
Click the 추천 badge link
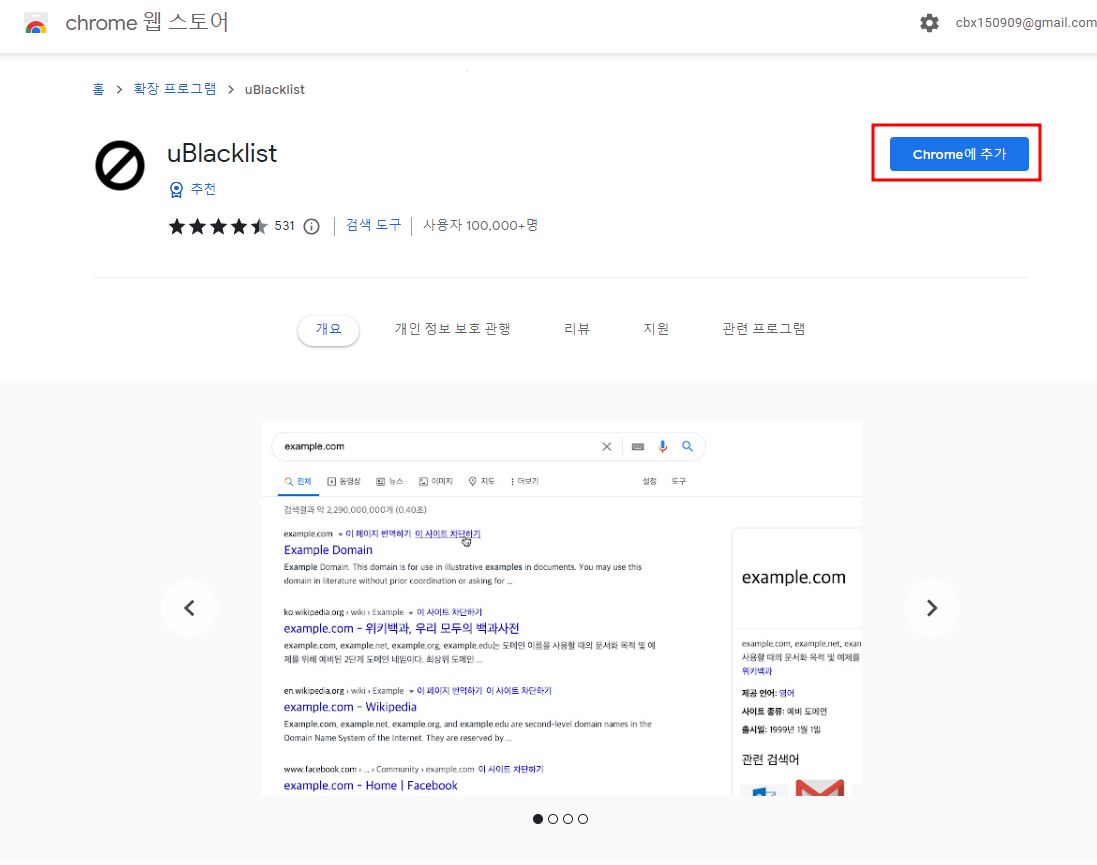coord(203,189)
